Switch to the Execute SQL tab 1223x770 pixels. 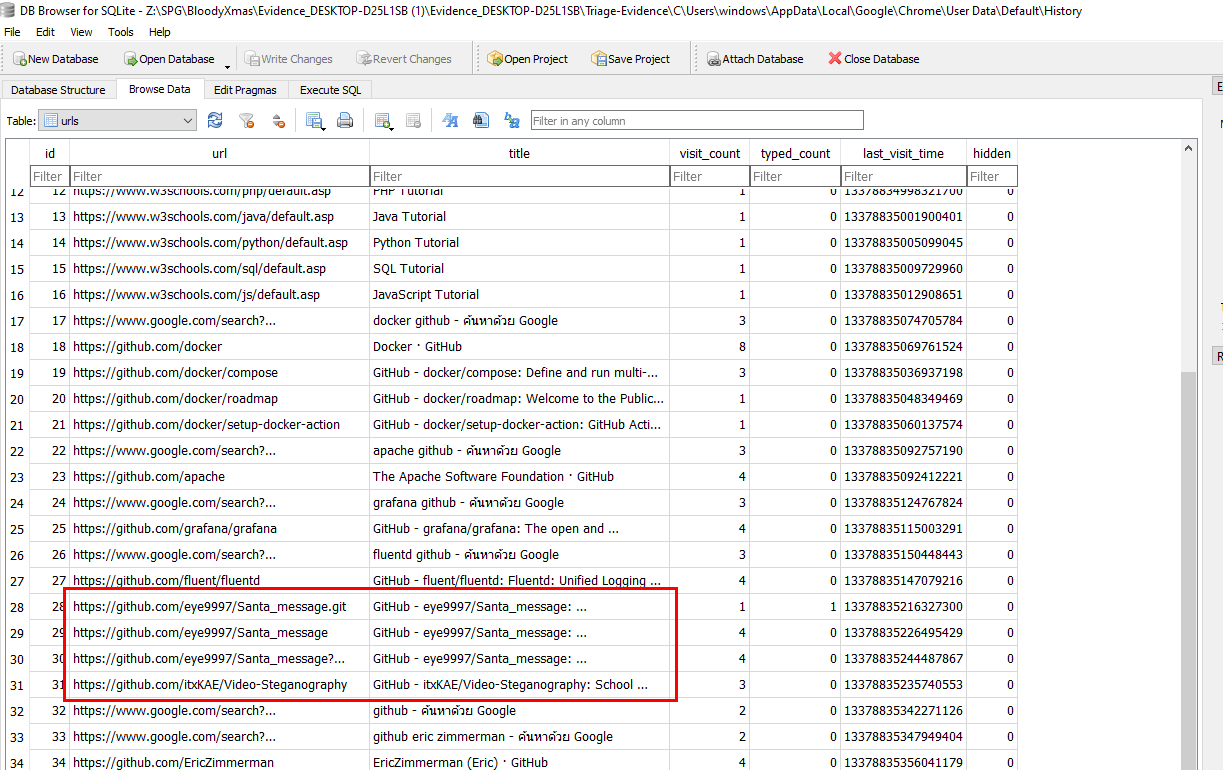330,90
